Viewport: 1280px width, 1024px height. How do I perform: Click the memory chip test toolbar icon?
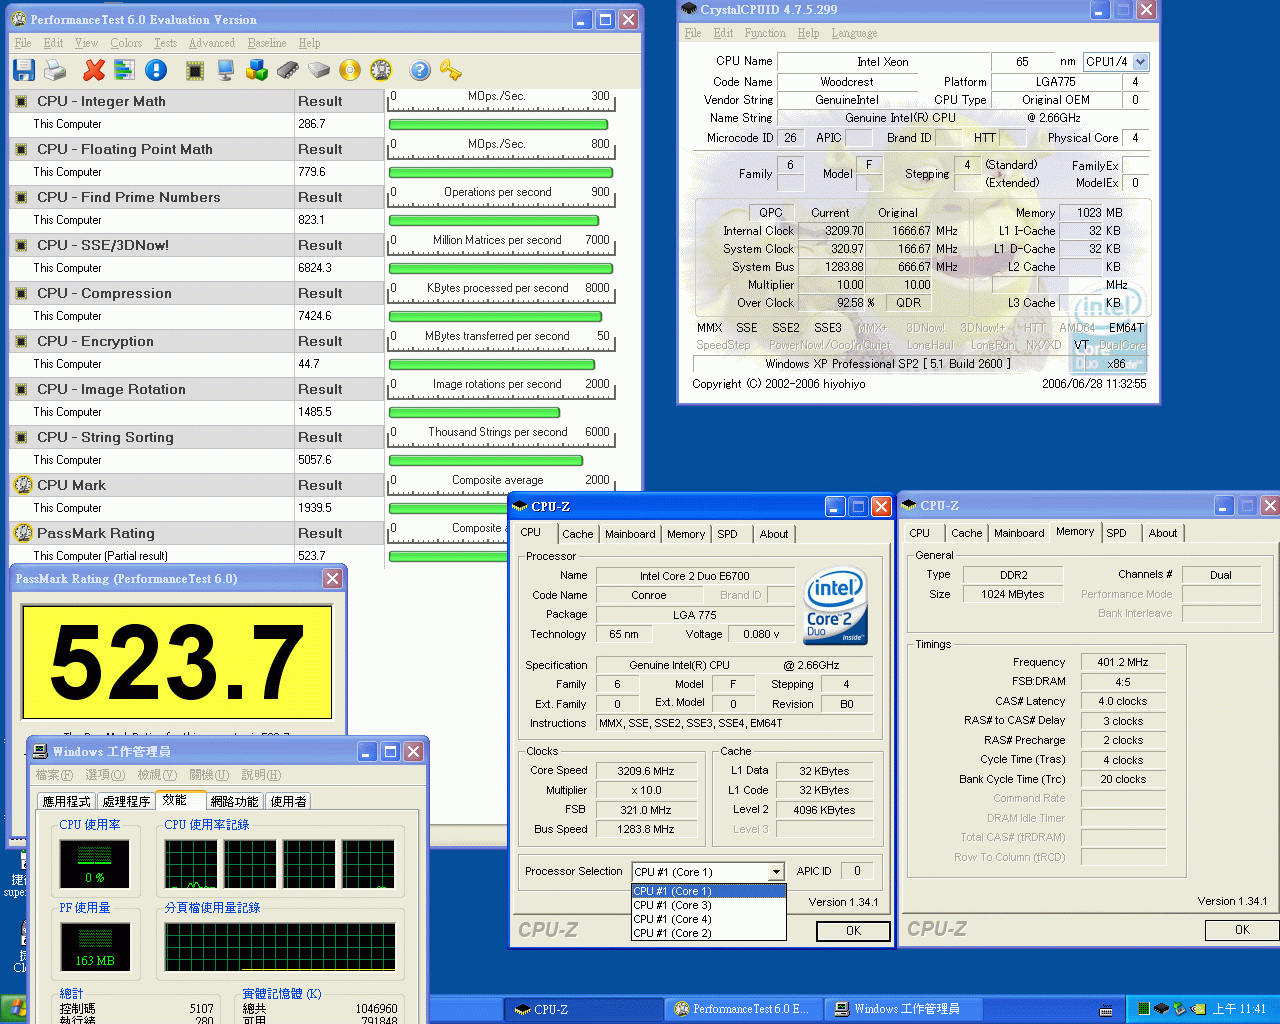coord(288,70)
